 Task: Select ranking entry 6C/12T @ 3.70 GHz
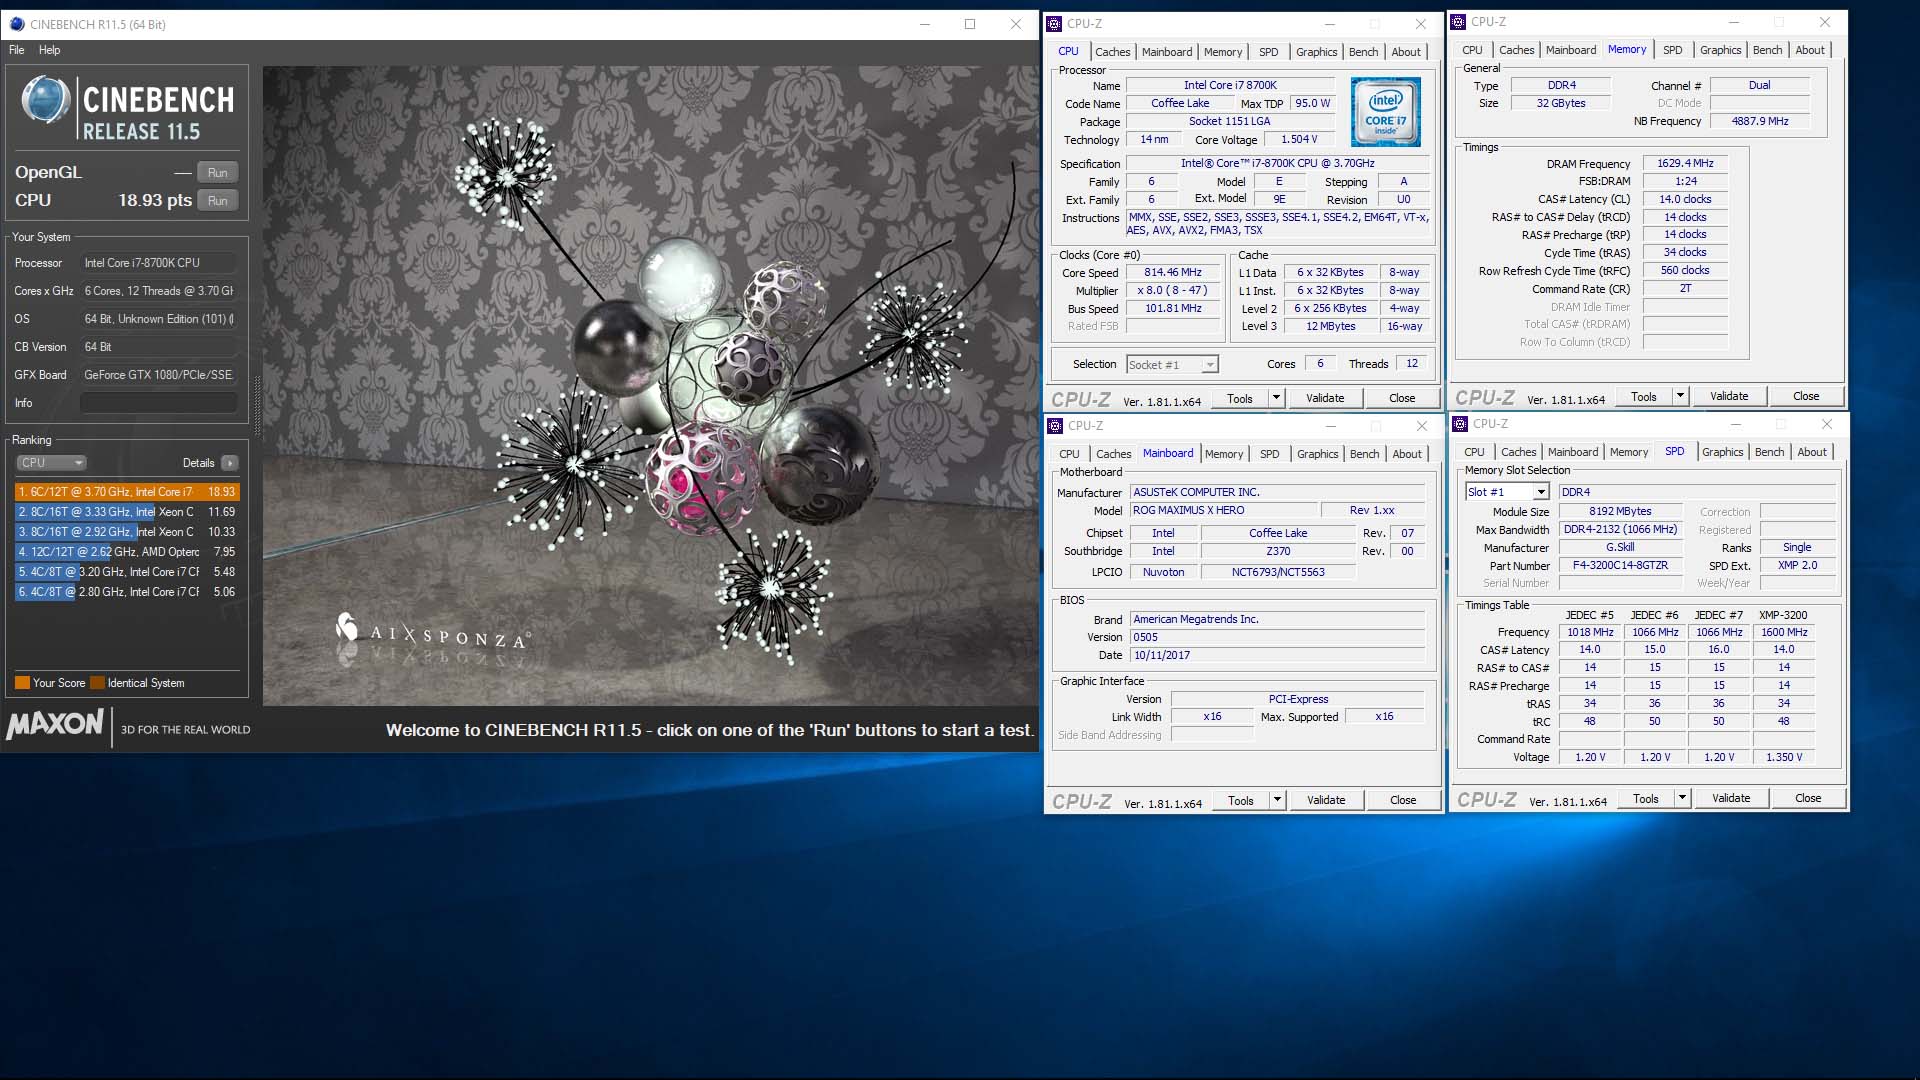pyautogui.click(x=127, y=492)
